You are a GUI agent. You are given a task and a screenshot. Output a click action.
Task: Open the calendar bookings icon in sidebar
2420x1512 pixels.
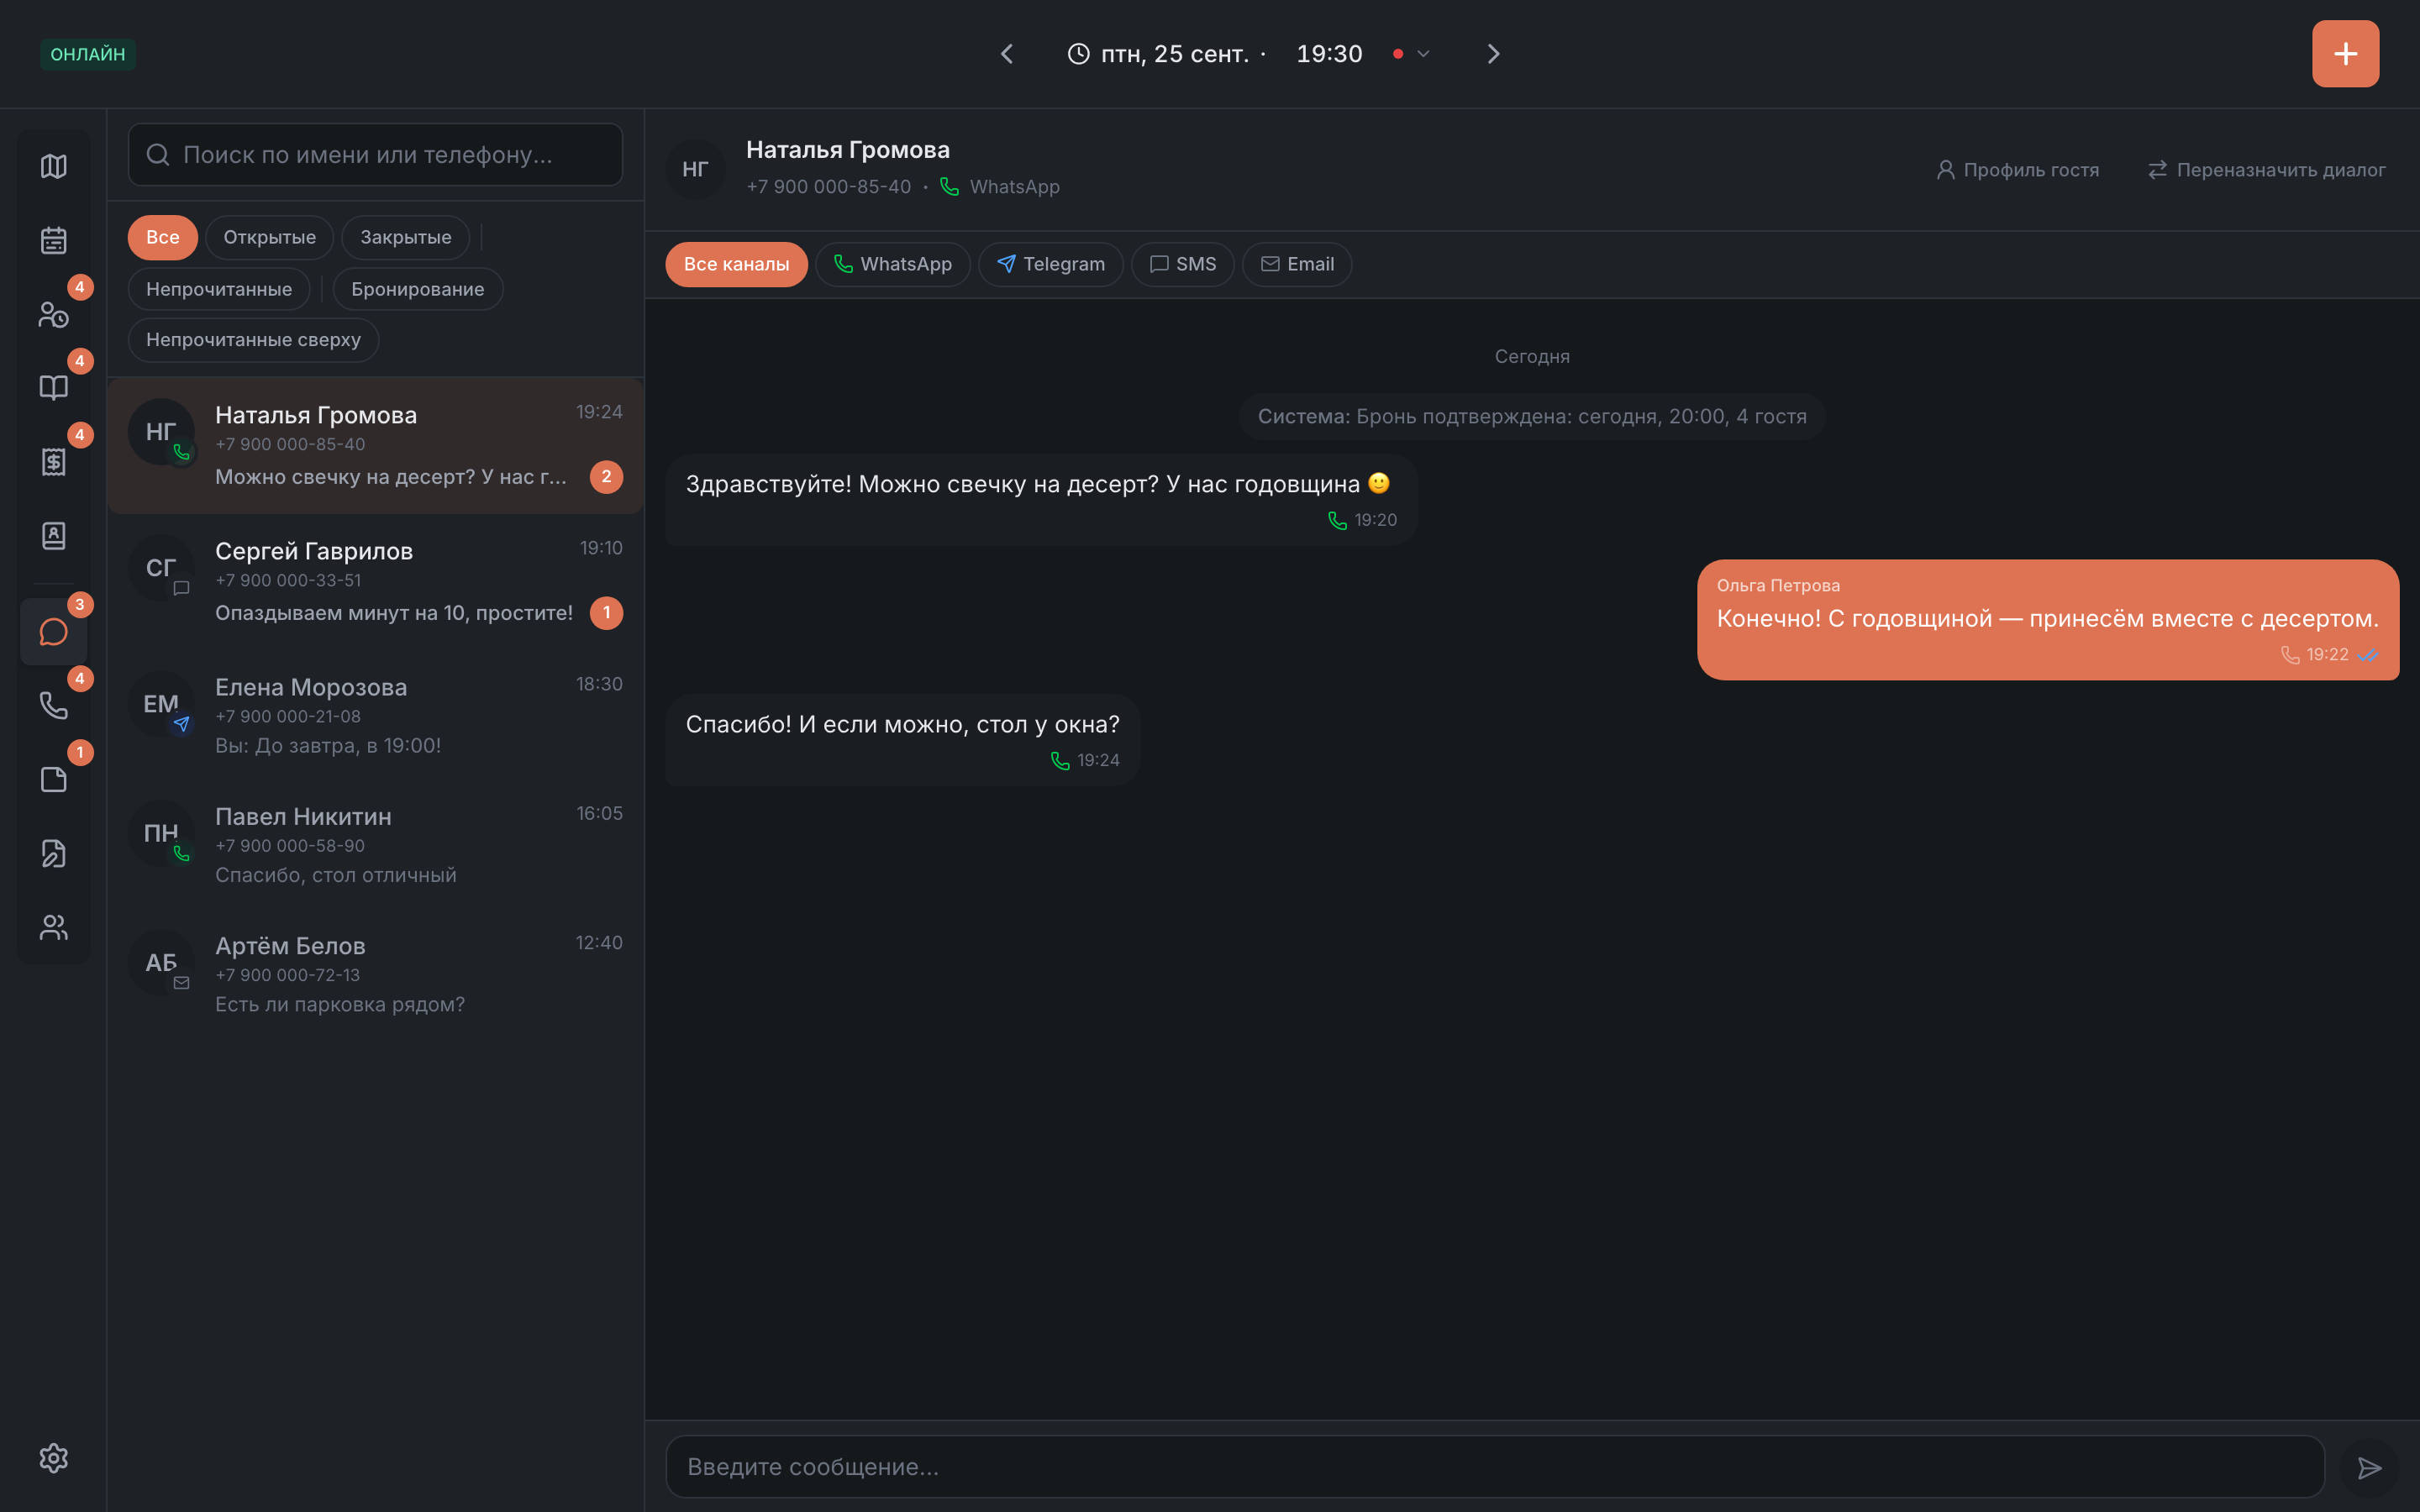point(54,240)
